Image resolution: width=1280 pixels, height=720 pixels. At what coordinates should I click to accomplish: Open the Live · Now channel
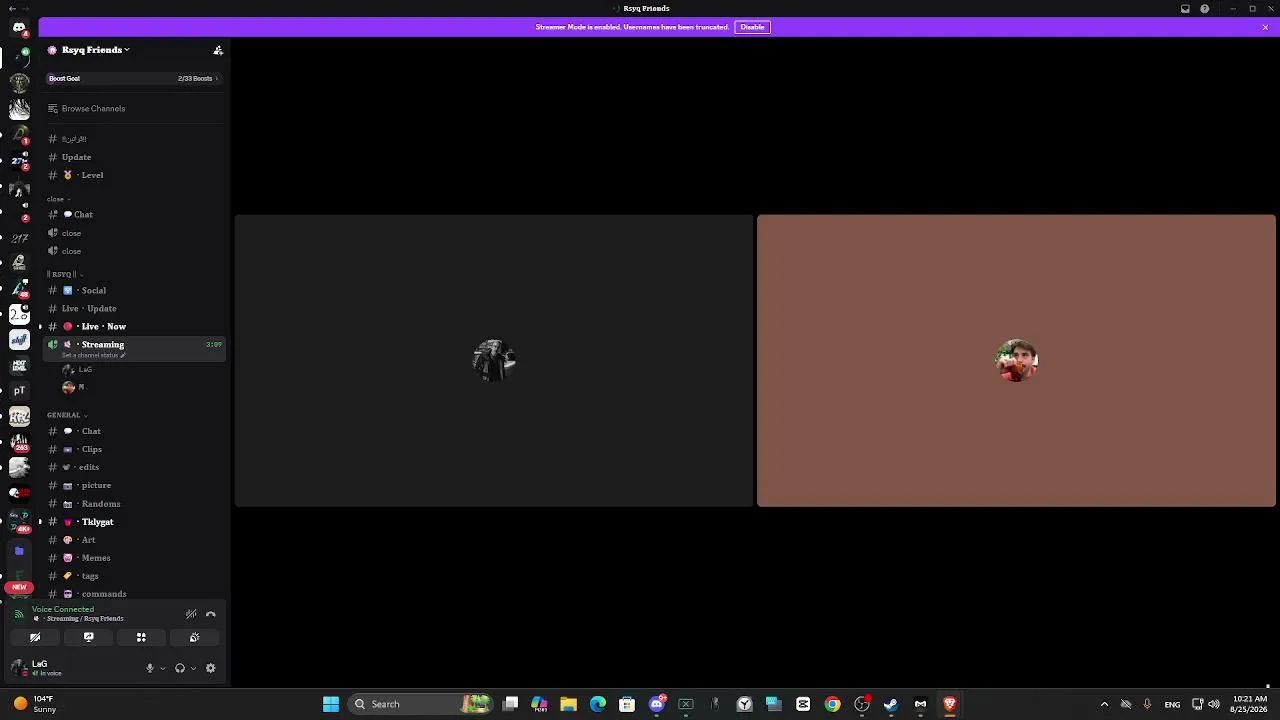[x=133, y=326]
